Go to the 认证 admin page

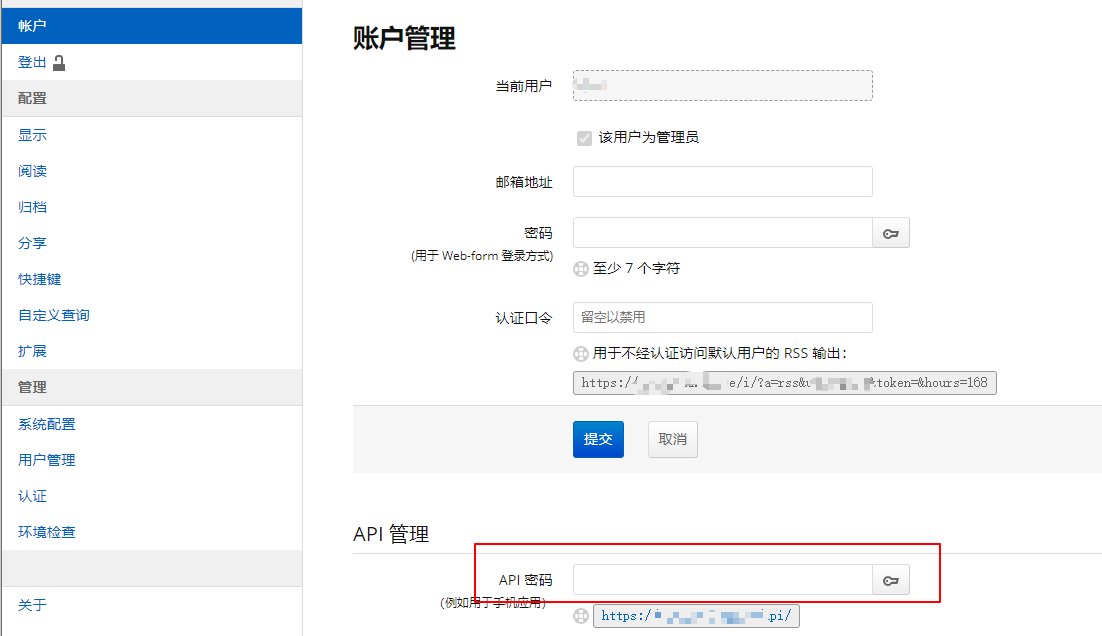click(x=32, y=496)
